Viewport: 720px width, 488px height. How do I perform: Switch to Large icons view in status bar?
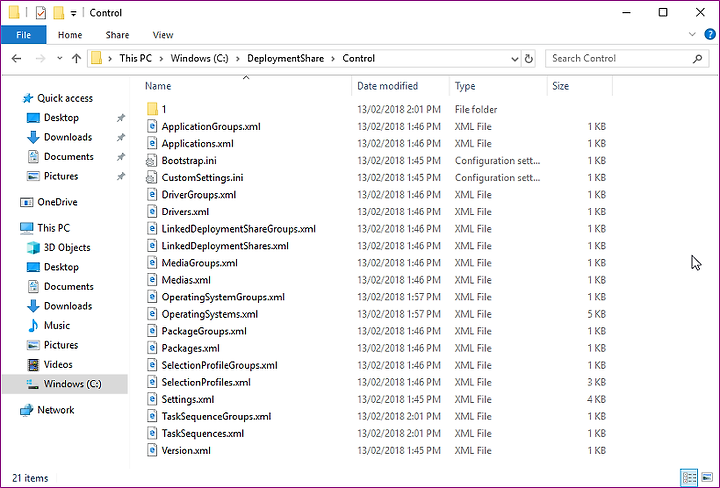pyautogui.click(x=707, y=478)
